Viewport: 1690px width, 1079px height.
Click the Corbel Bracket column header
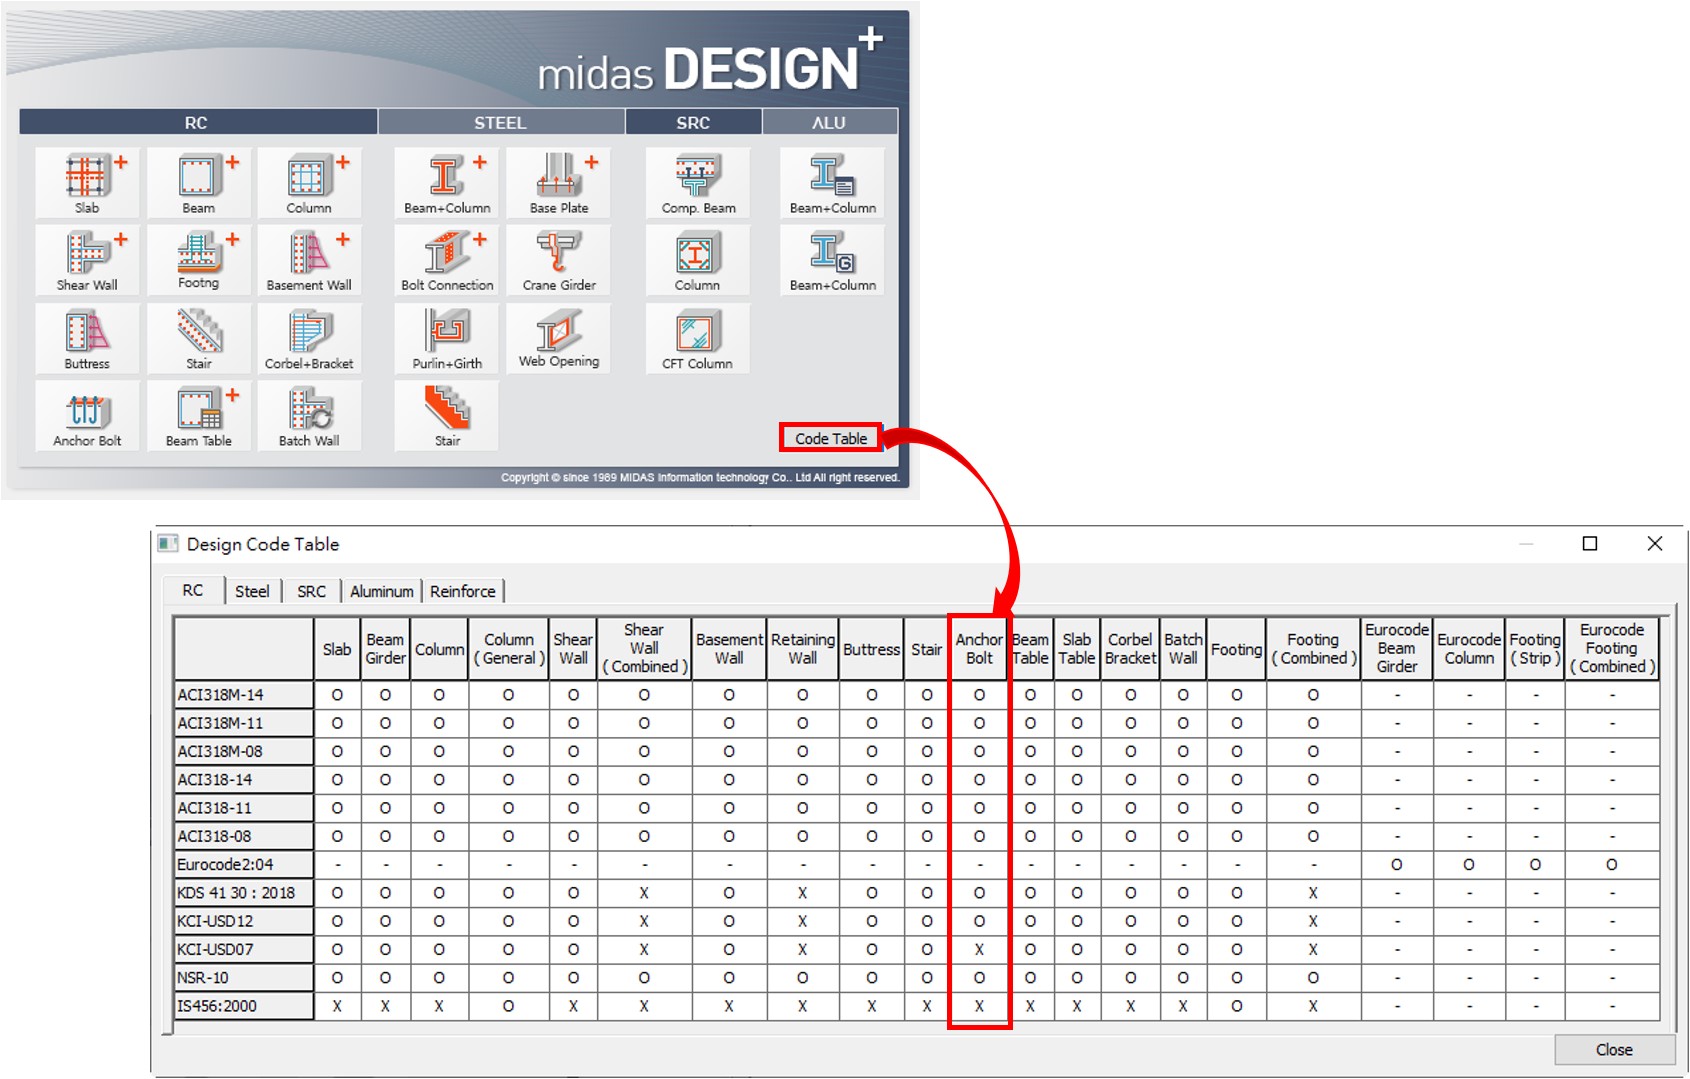click(x=1130, y=648)
